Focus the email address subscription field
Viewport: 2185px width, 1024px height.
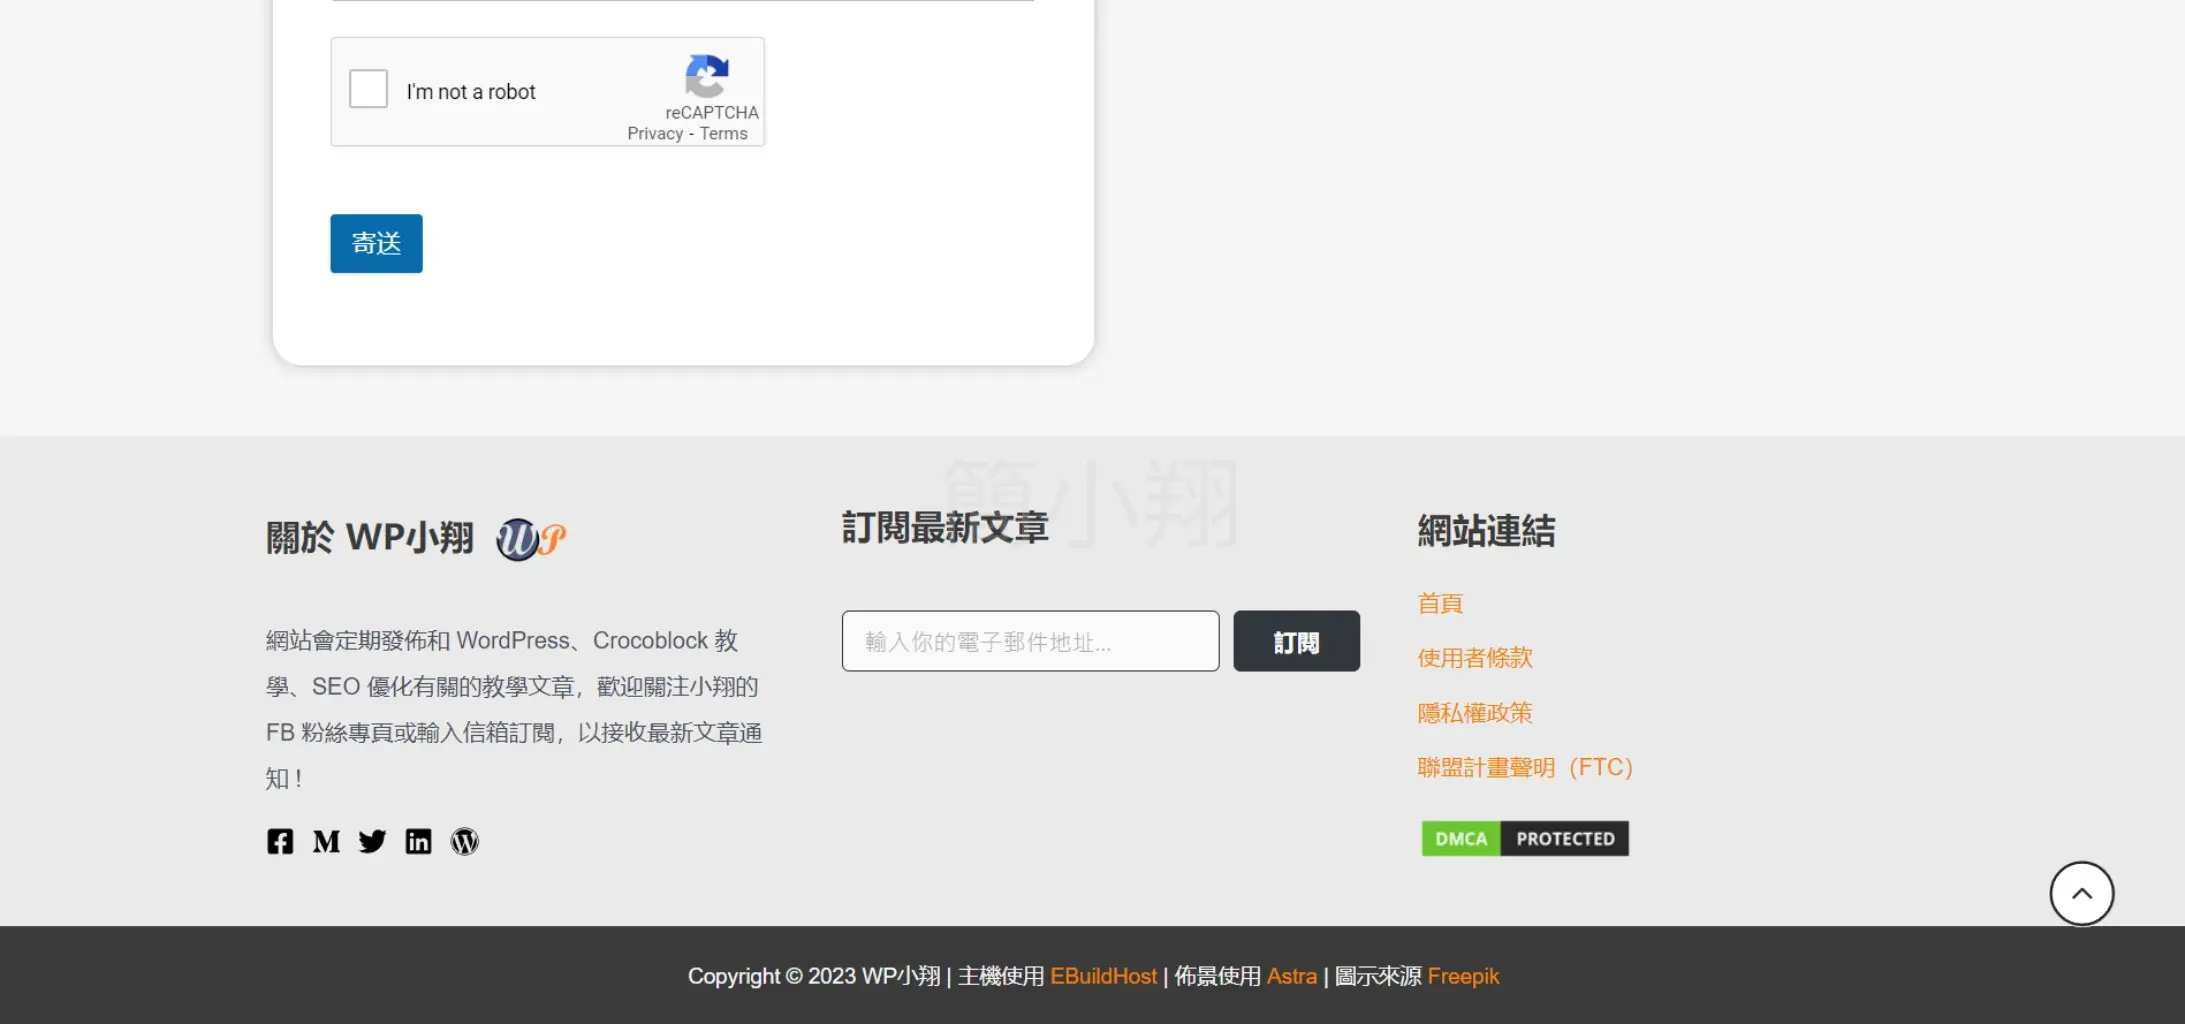[1030, 641]
